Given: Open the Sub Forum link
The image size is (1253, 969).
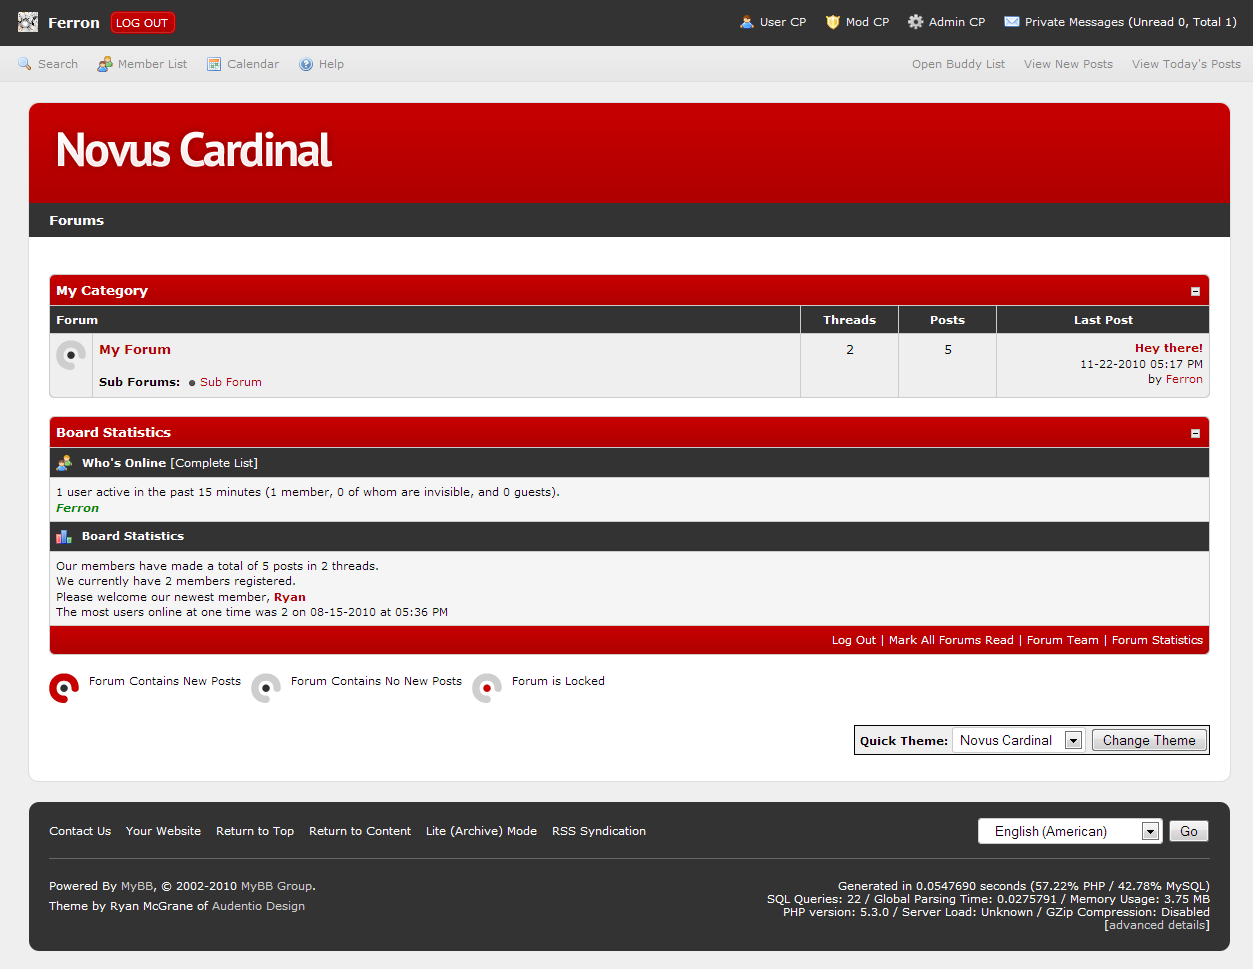Looking at the screenshot, I should point(230,382).
